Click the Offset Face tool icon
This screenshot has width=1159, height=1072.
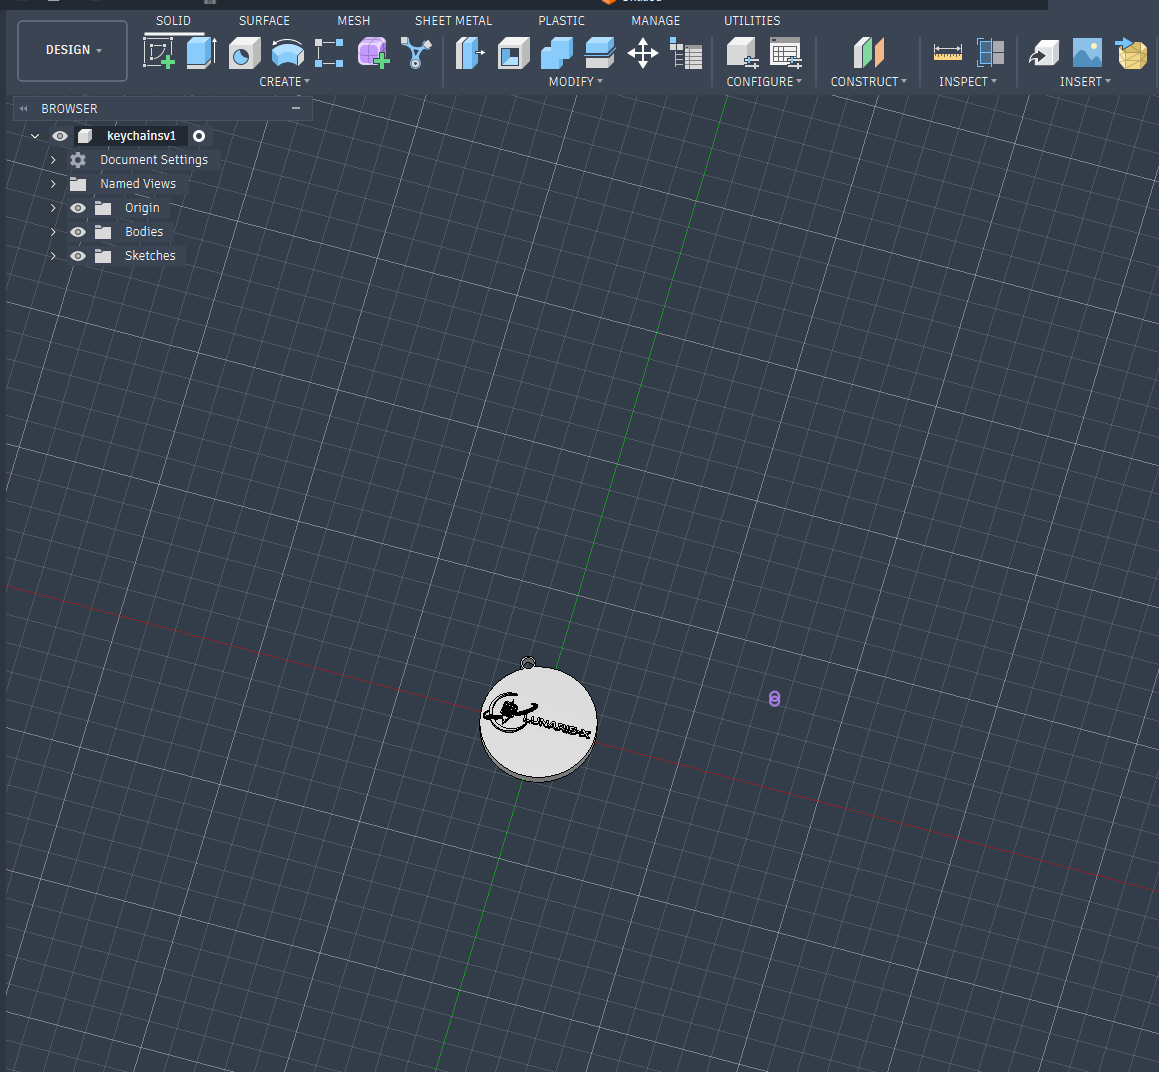[599, 53]
